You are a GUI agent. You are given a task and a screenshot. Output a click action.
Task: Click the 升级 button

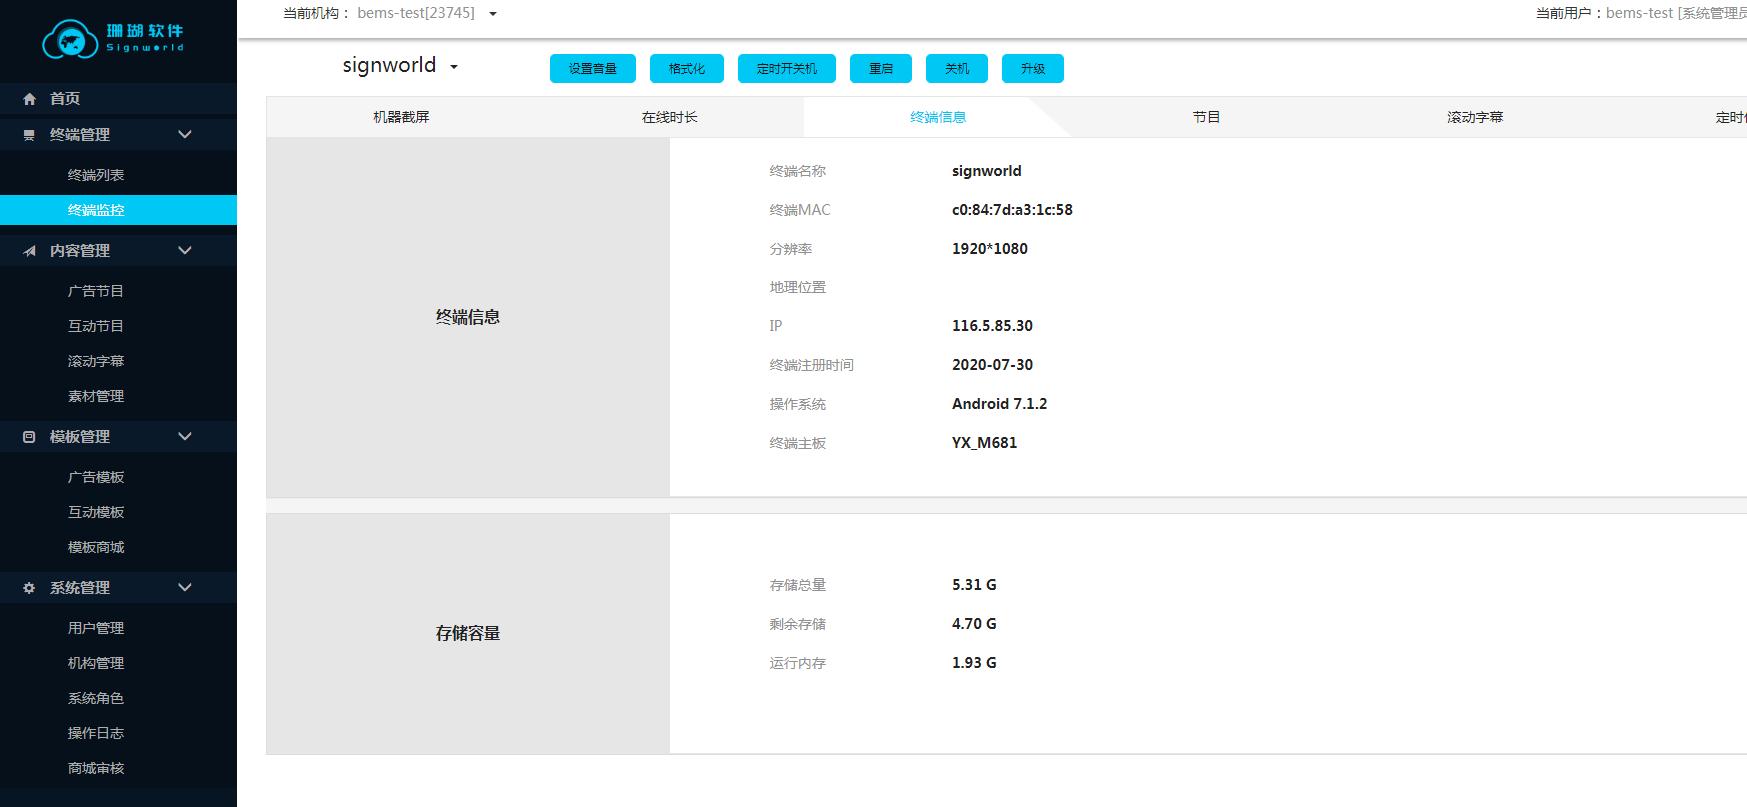coord(1033,69)
